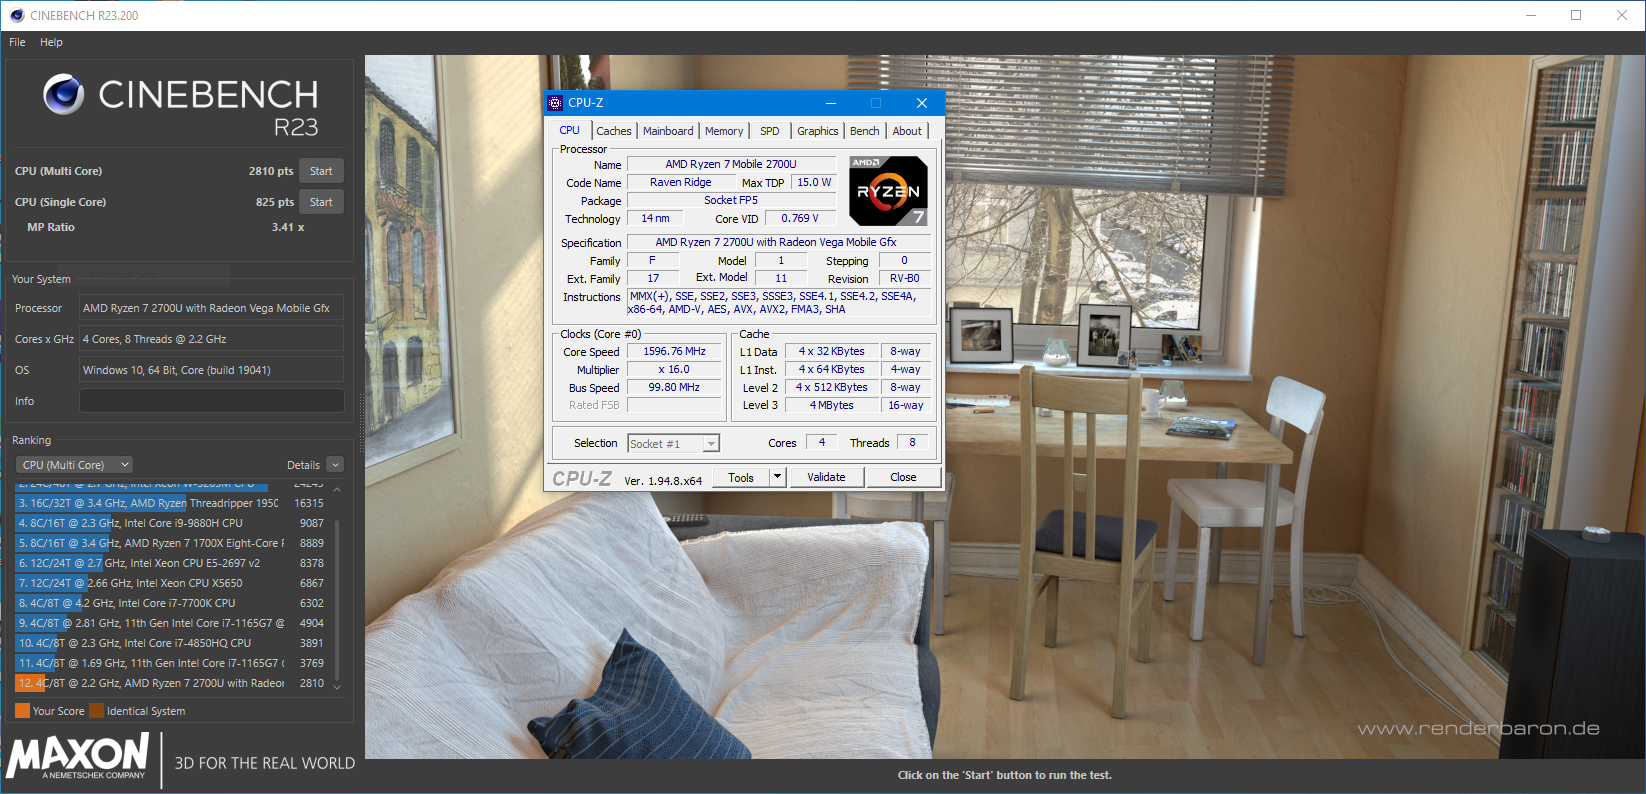Click the OS field Windows 10, 64 Bit
The image size is (1646, 794).
212,370
